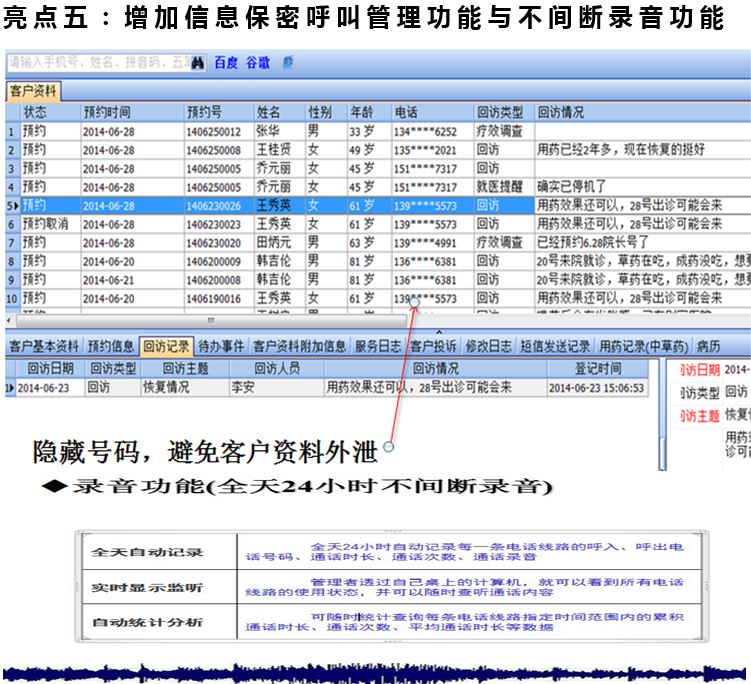The height and width of the screenshot is (684, 751).
Task: Click the phone number search input field
Action: [x=96, y=62]
